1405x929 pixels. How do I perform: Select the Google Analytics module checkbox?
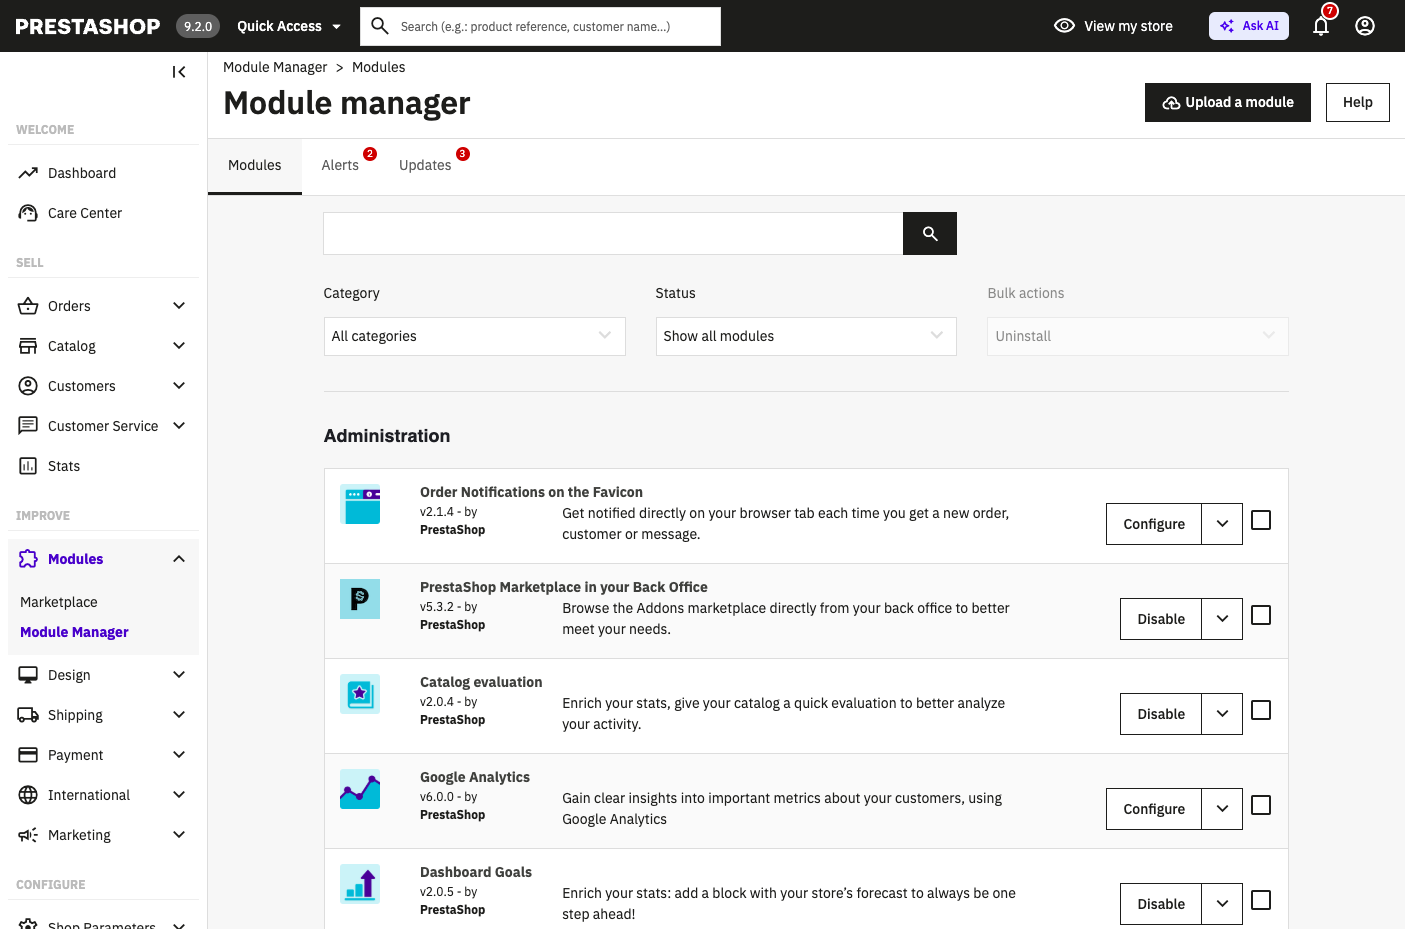[x=1261, y=805]
